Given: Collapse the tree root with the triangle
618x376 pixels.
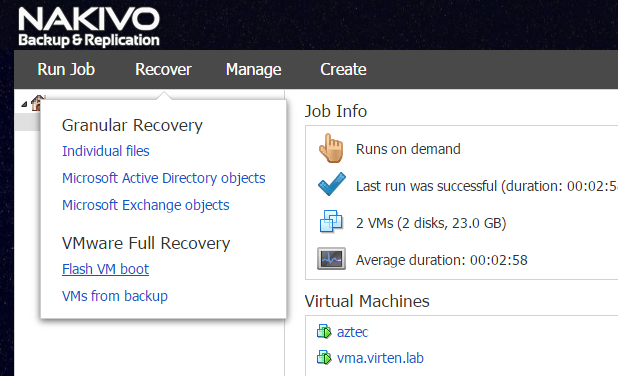Looking at the screenshot, I should [x=24, y=104].
